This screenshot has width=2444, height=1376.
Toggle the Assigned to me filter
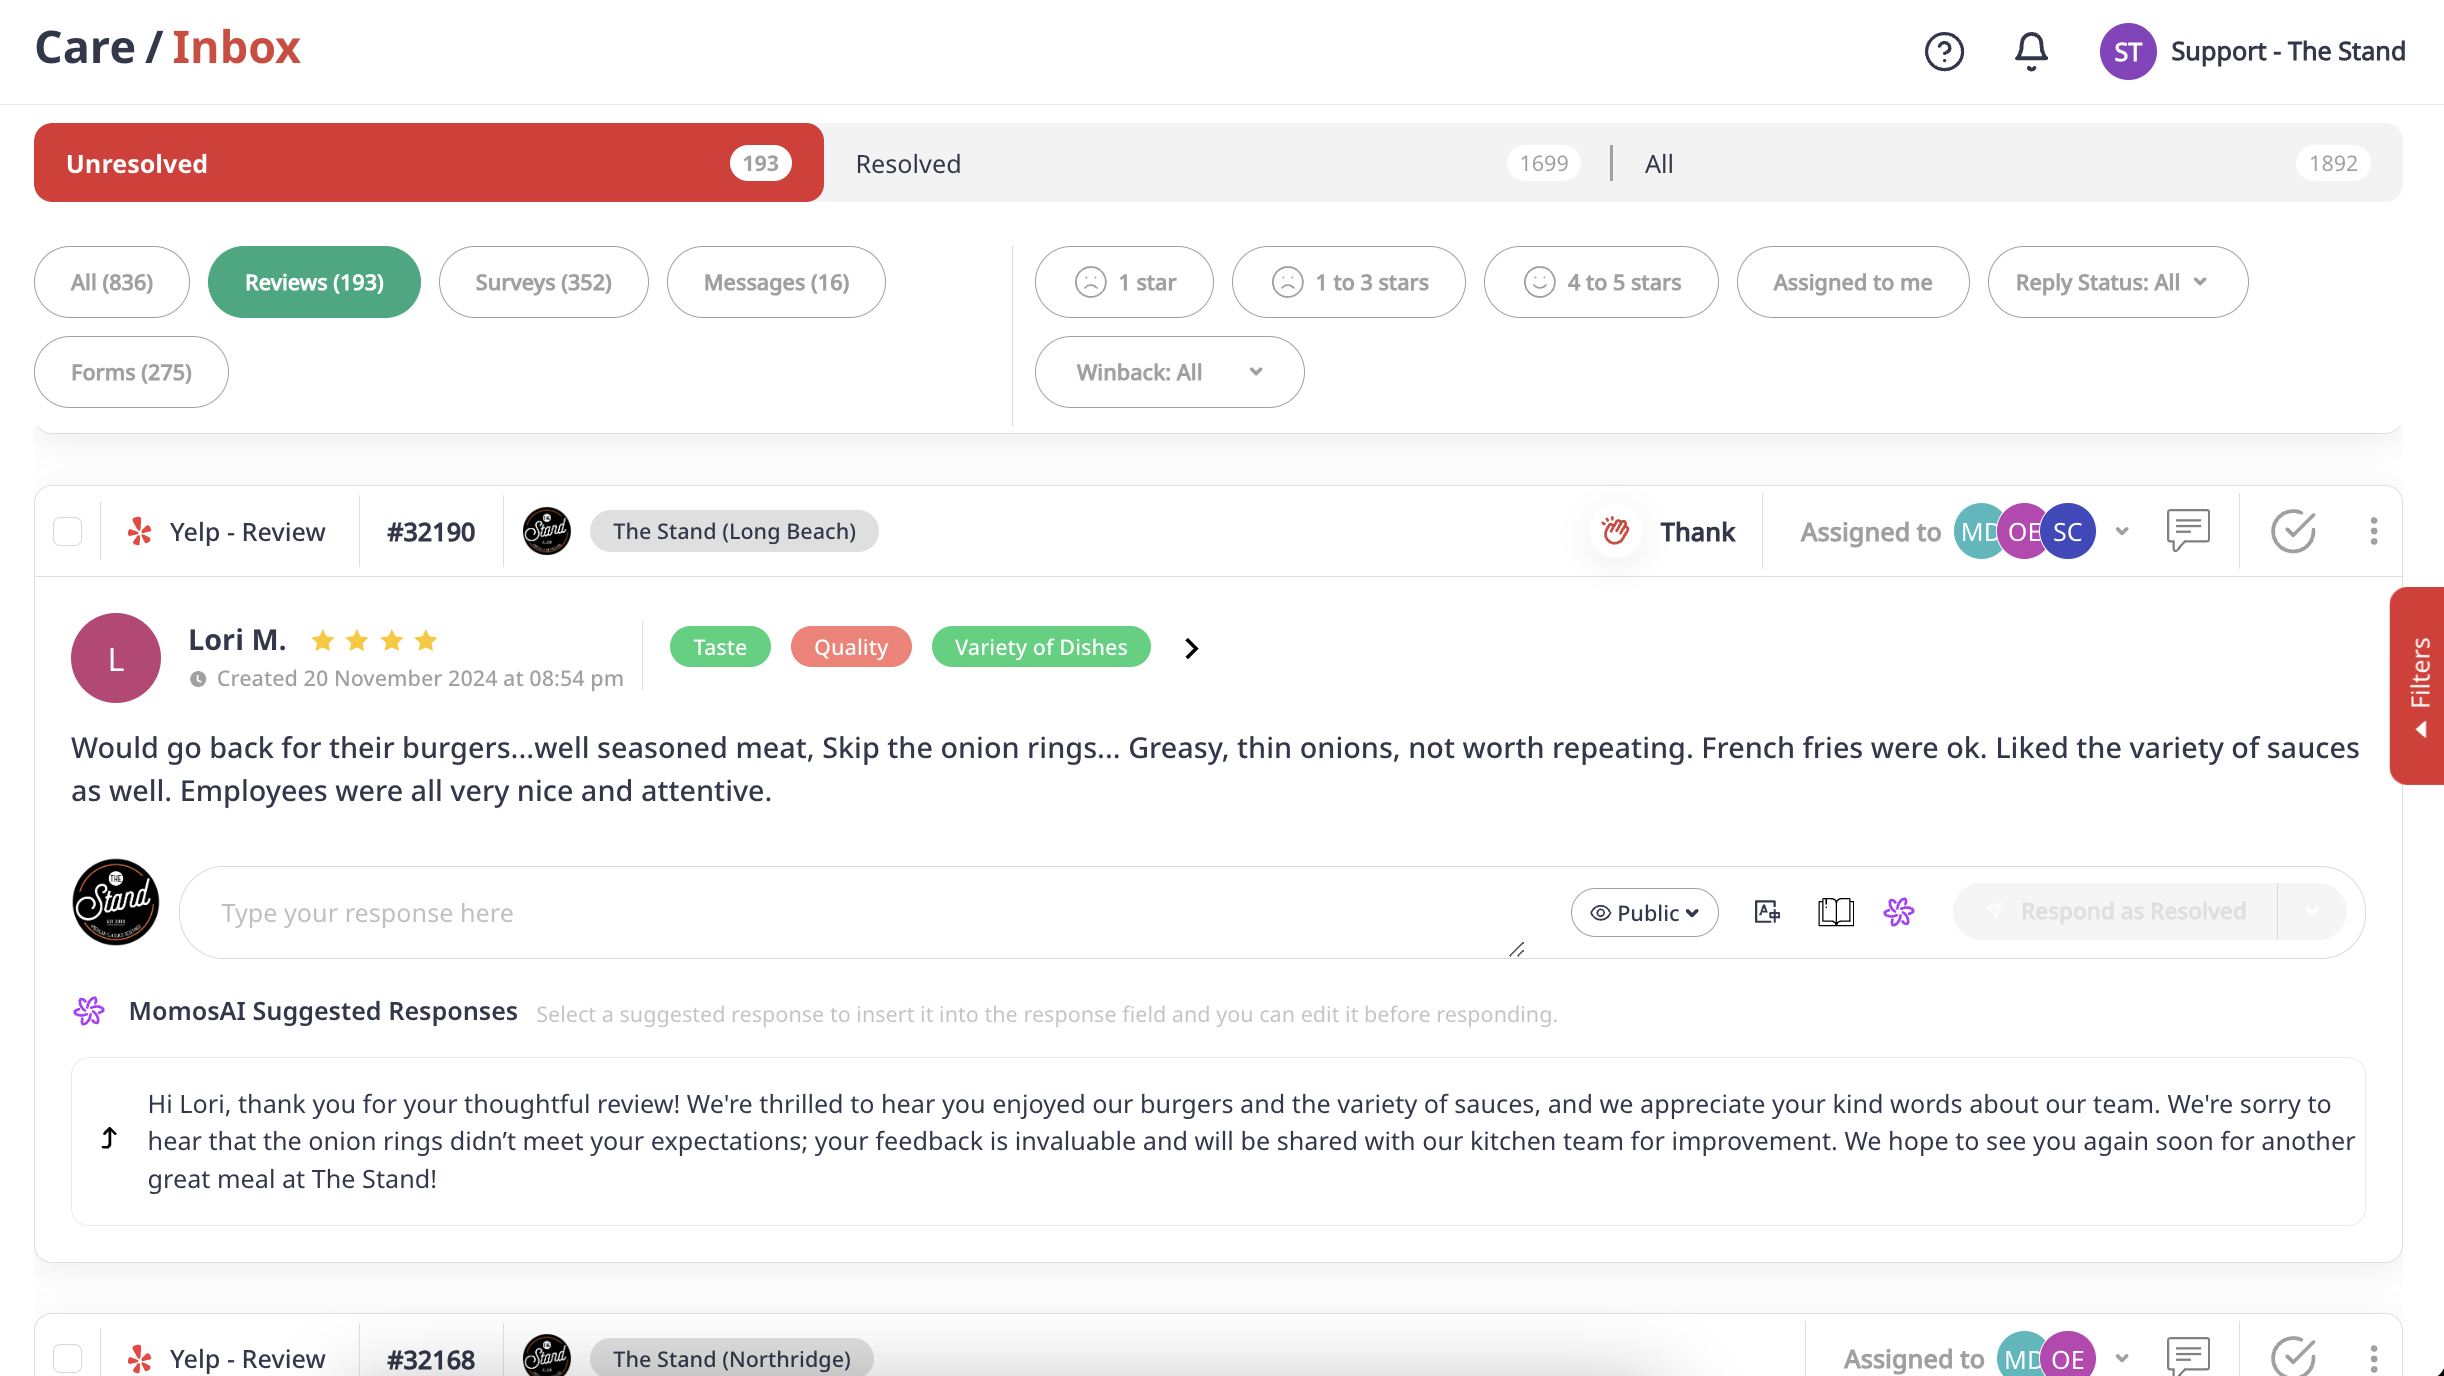pos(1853,282)
